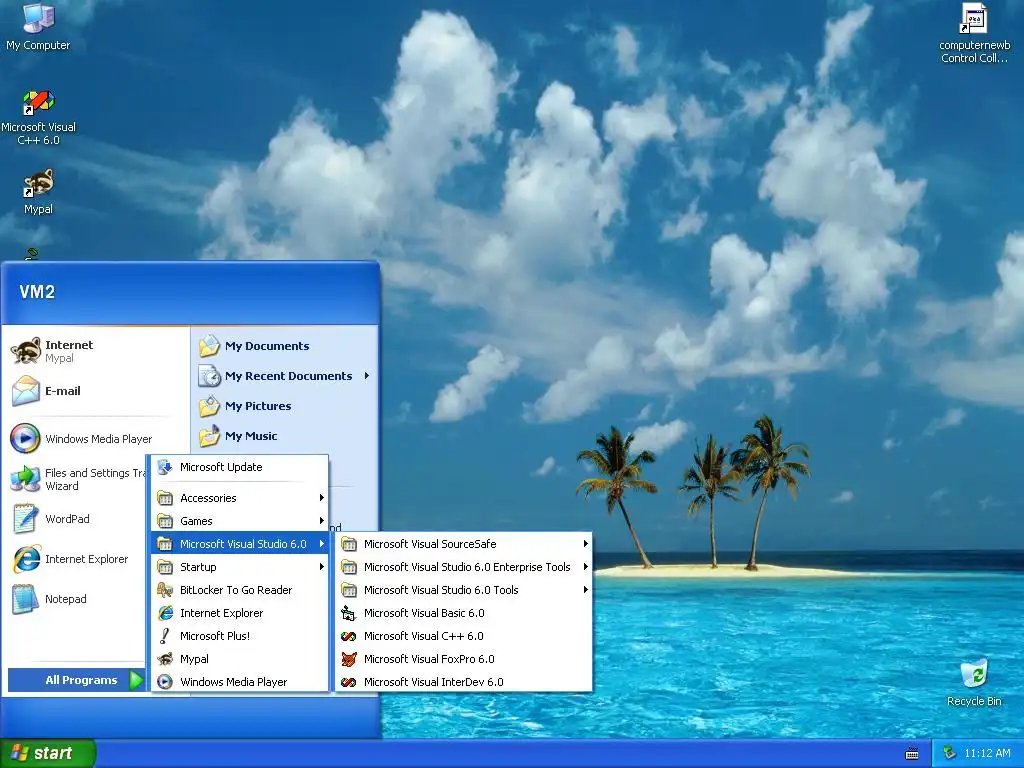Image resolution: width=1024 pixels, height=768 pixels.
Task: Select the Mypal desktop shortcut icon
Action: coord(38,193)
